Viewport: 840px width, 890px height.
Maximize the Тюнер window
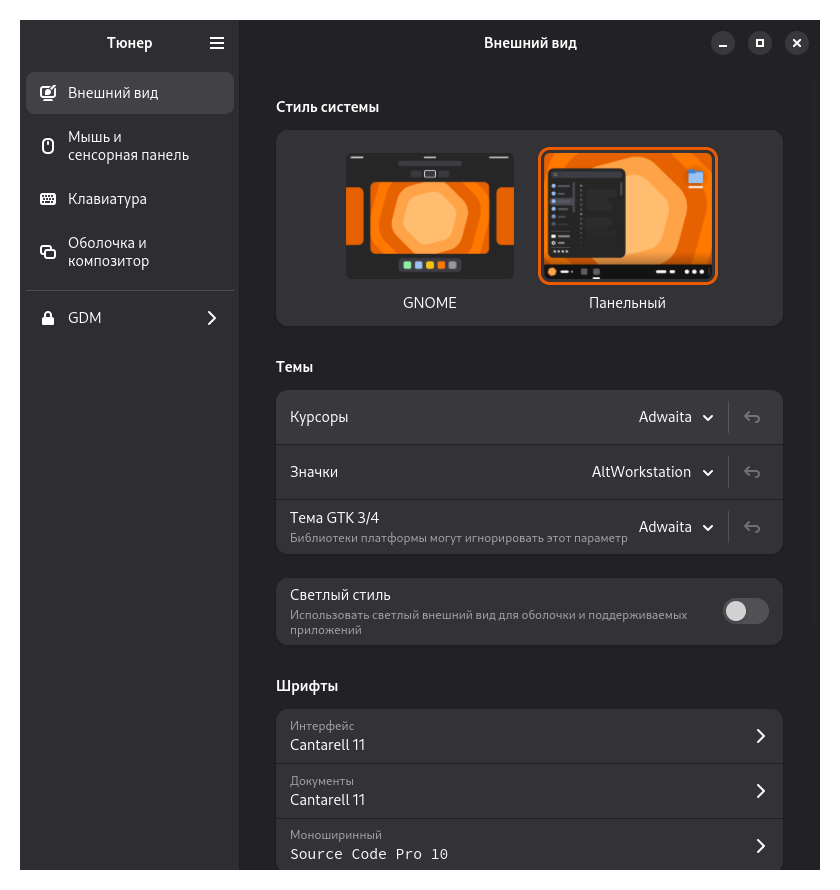(760, 43)
